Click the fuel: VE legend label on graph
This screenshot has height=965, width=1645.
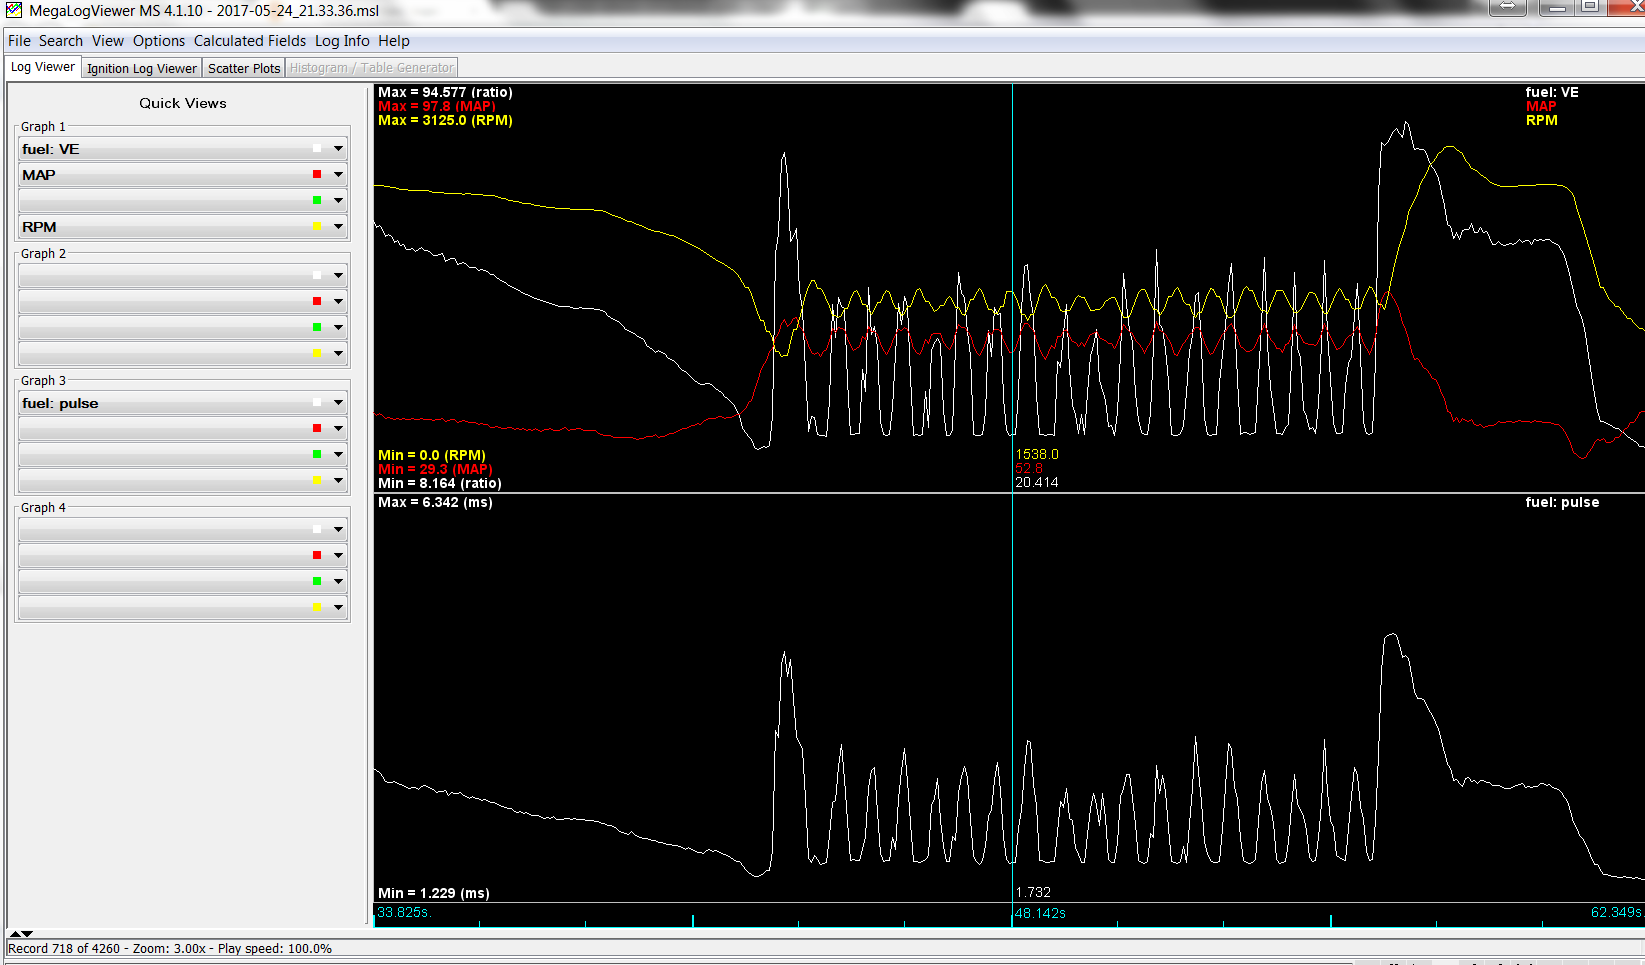point(1552,92)
